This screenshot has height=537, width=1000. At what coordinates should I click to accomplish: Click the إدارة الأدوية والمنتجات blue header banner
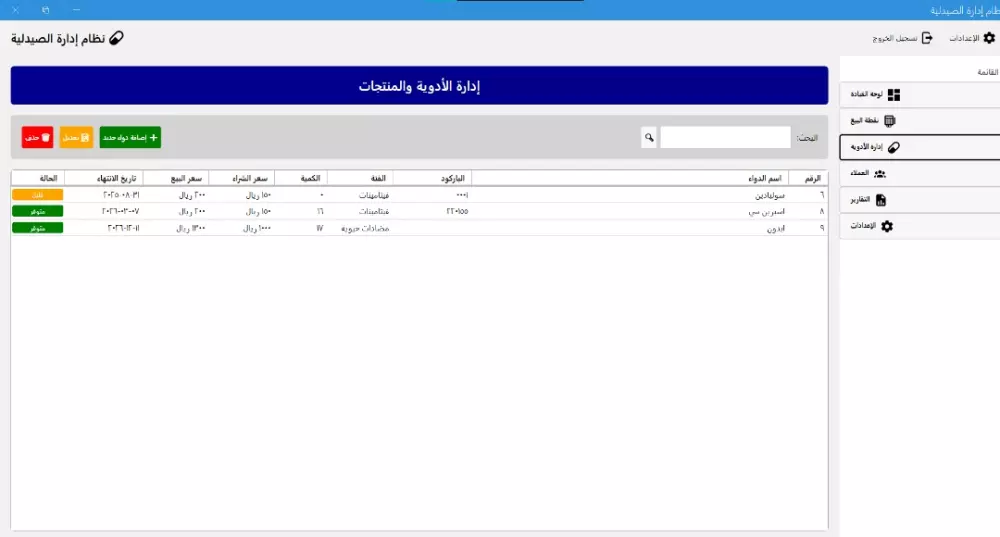tap(419, 85)
